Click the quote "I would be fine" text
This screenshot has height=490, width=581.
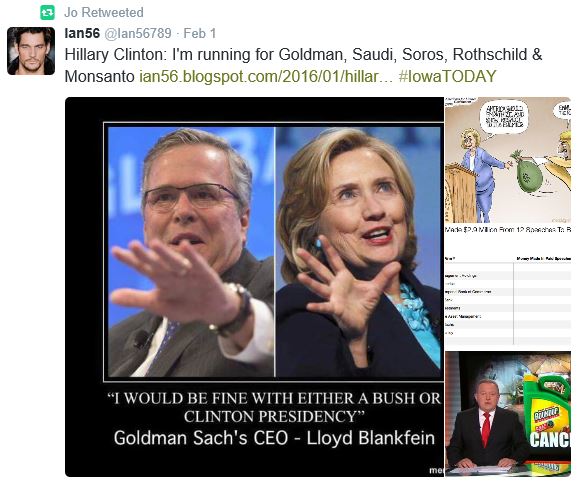tap(274, 407)
